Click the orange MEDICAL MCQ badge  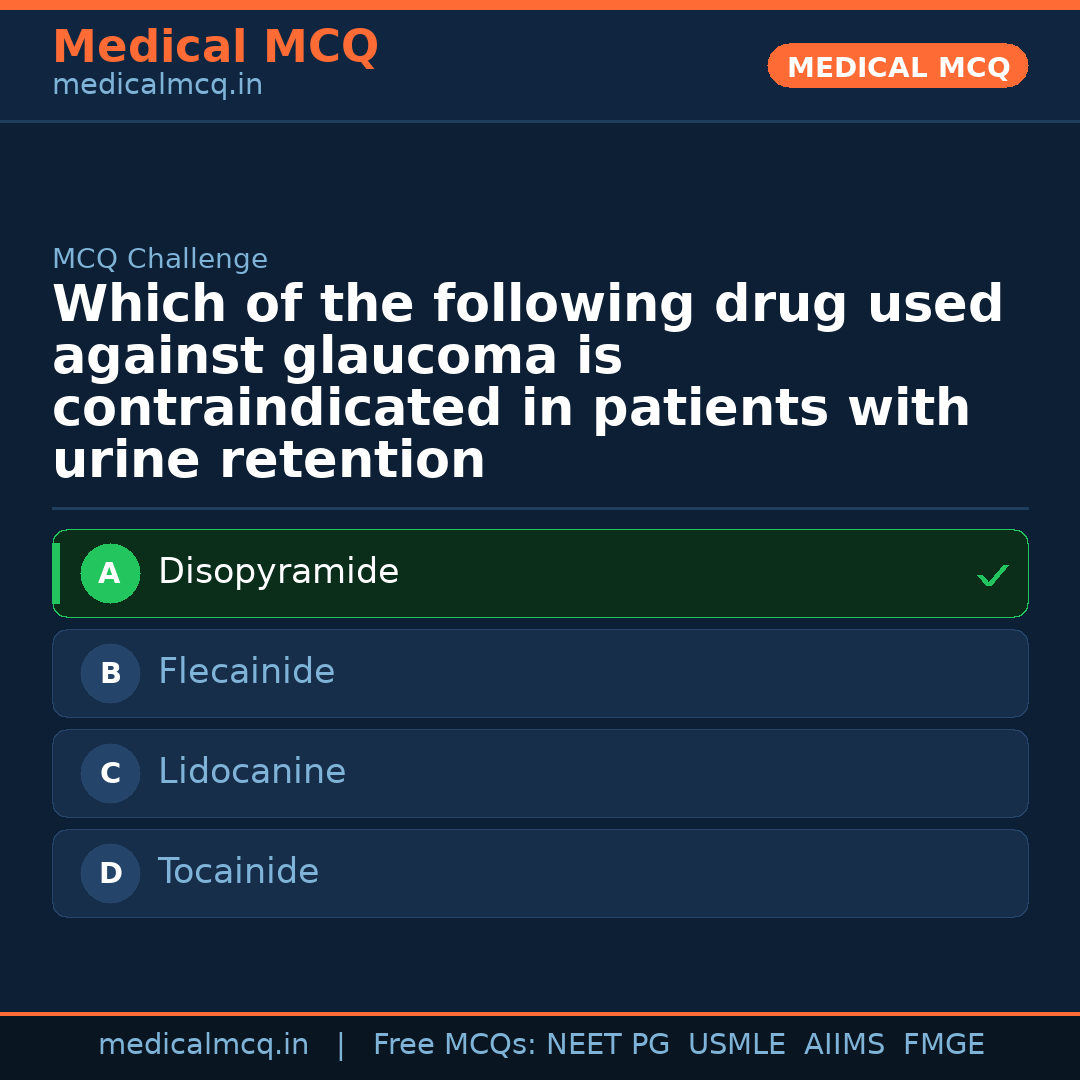[898, 66]
